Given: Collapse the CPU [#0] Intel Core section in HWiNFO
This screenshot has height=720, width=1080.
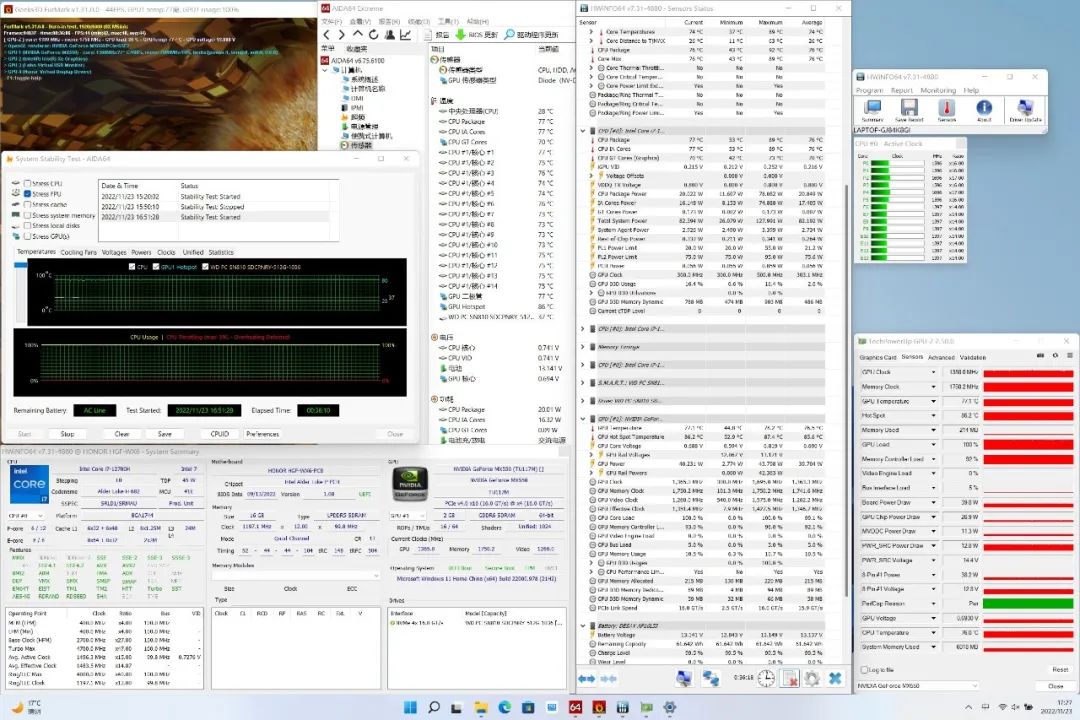Looking at the screenshot, I should click(x=584, y=130).
